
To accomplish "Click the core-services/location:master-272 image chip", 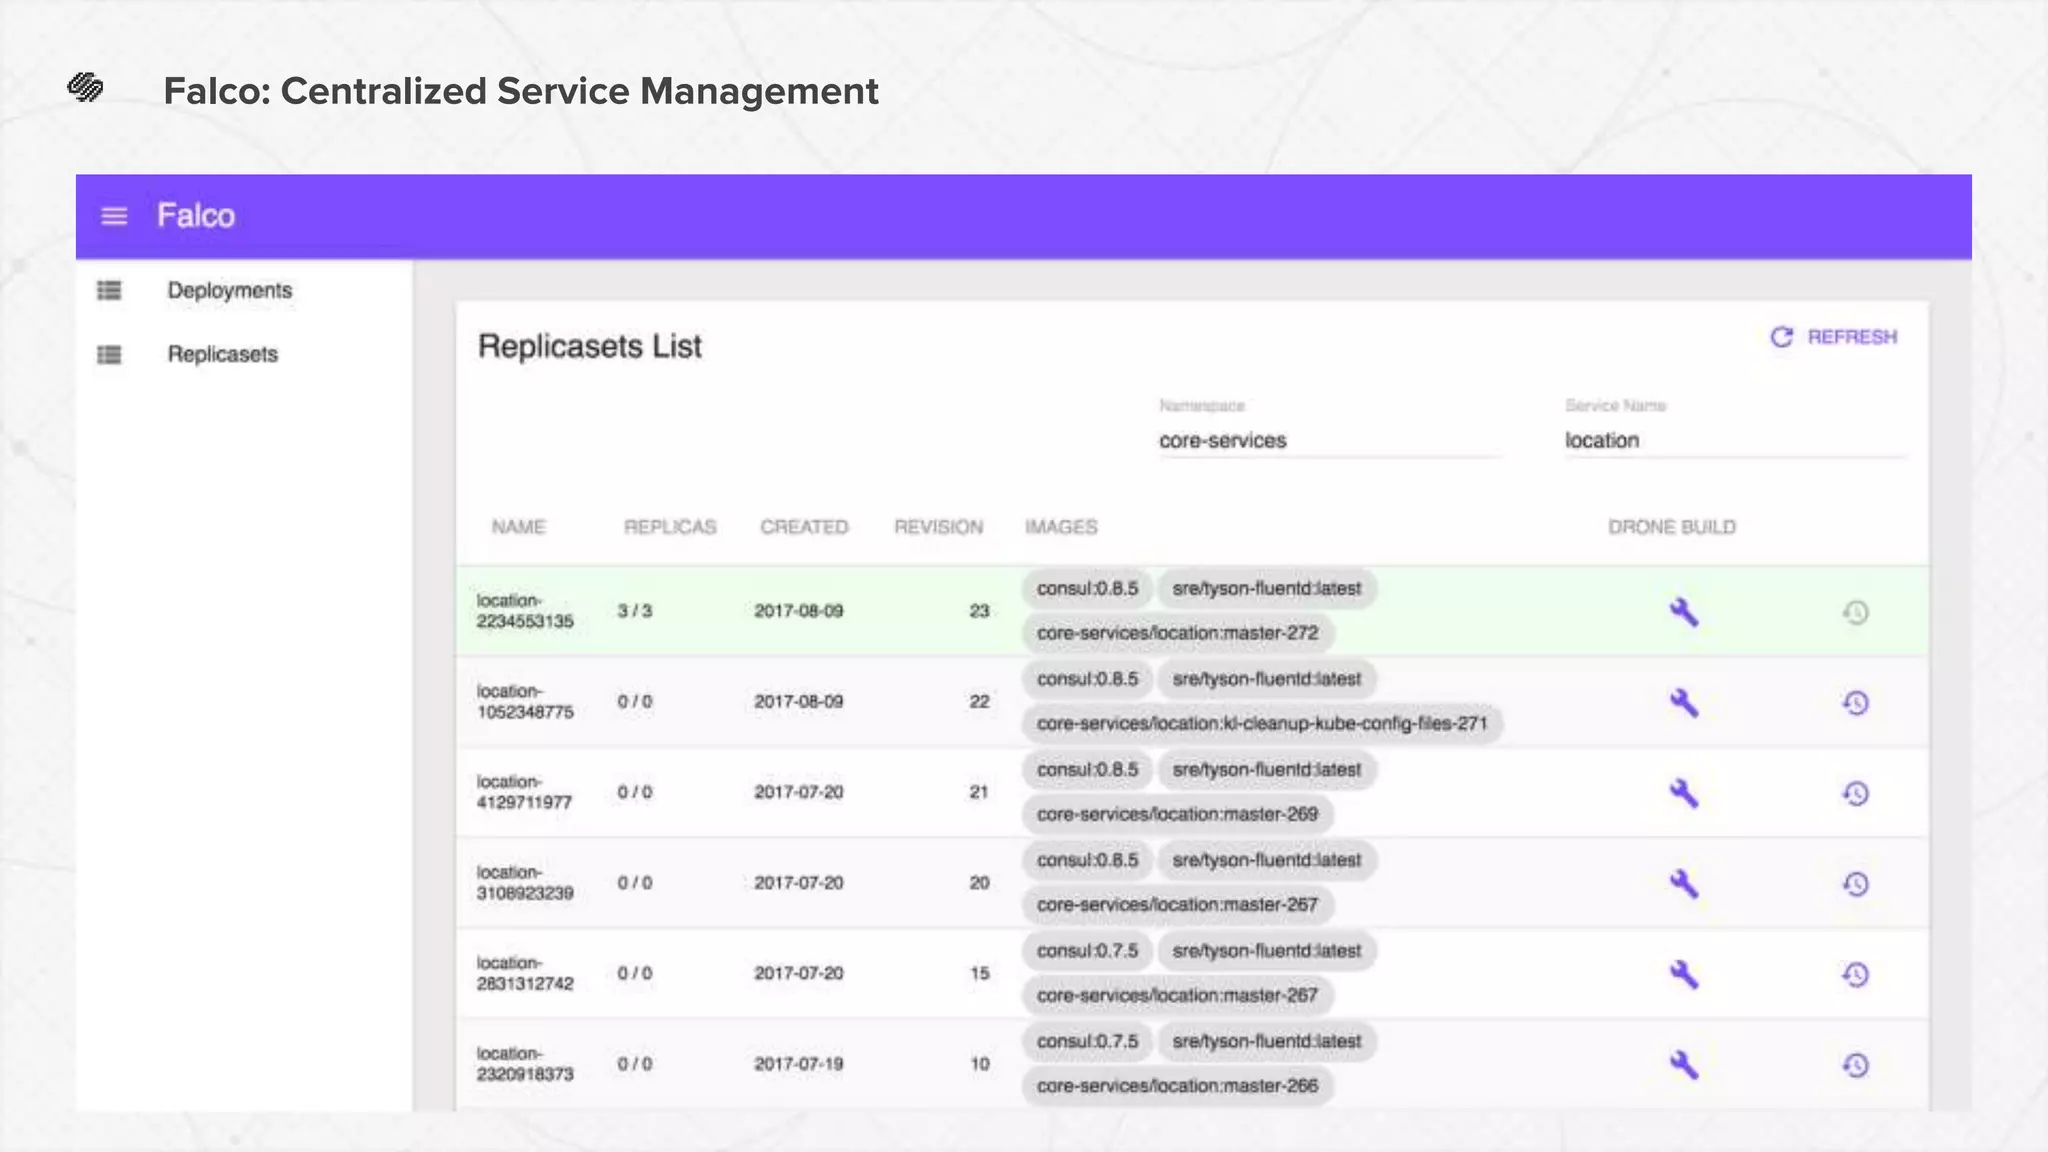I will click(x=1177, y=633).
